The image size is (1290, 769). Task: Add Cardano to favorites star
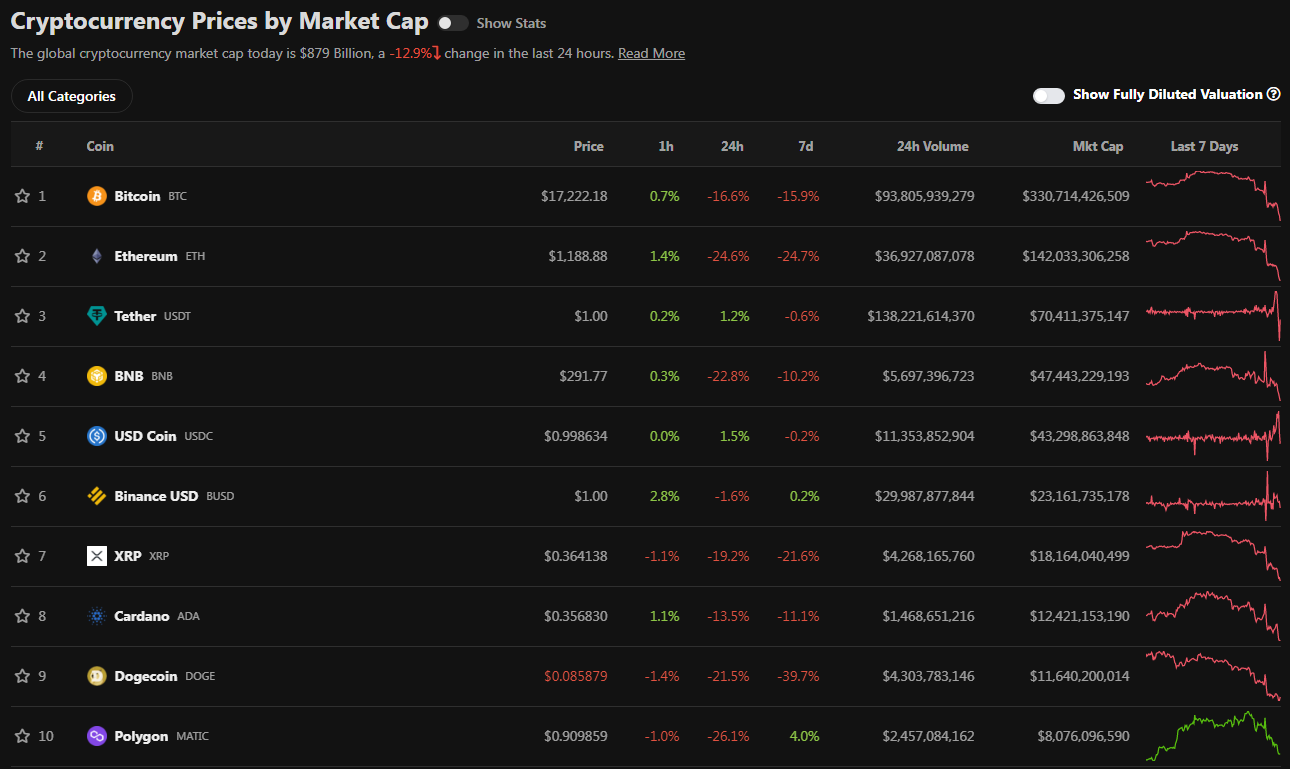pos(22,616)
